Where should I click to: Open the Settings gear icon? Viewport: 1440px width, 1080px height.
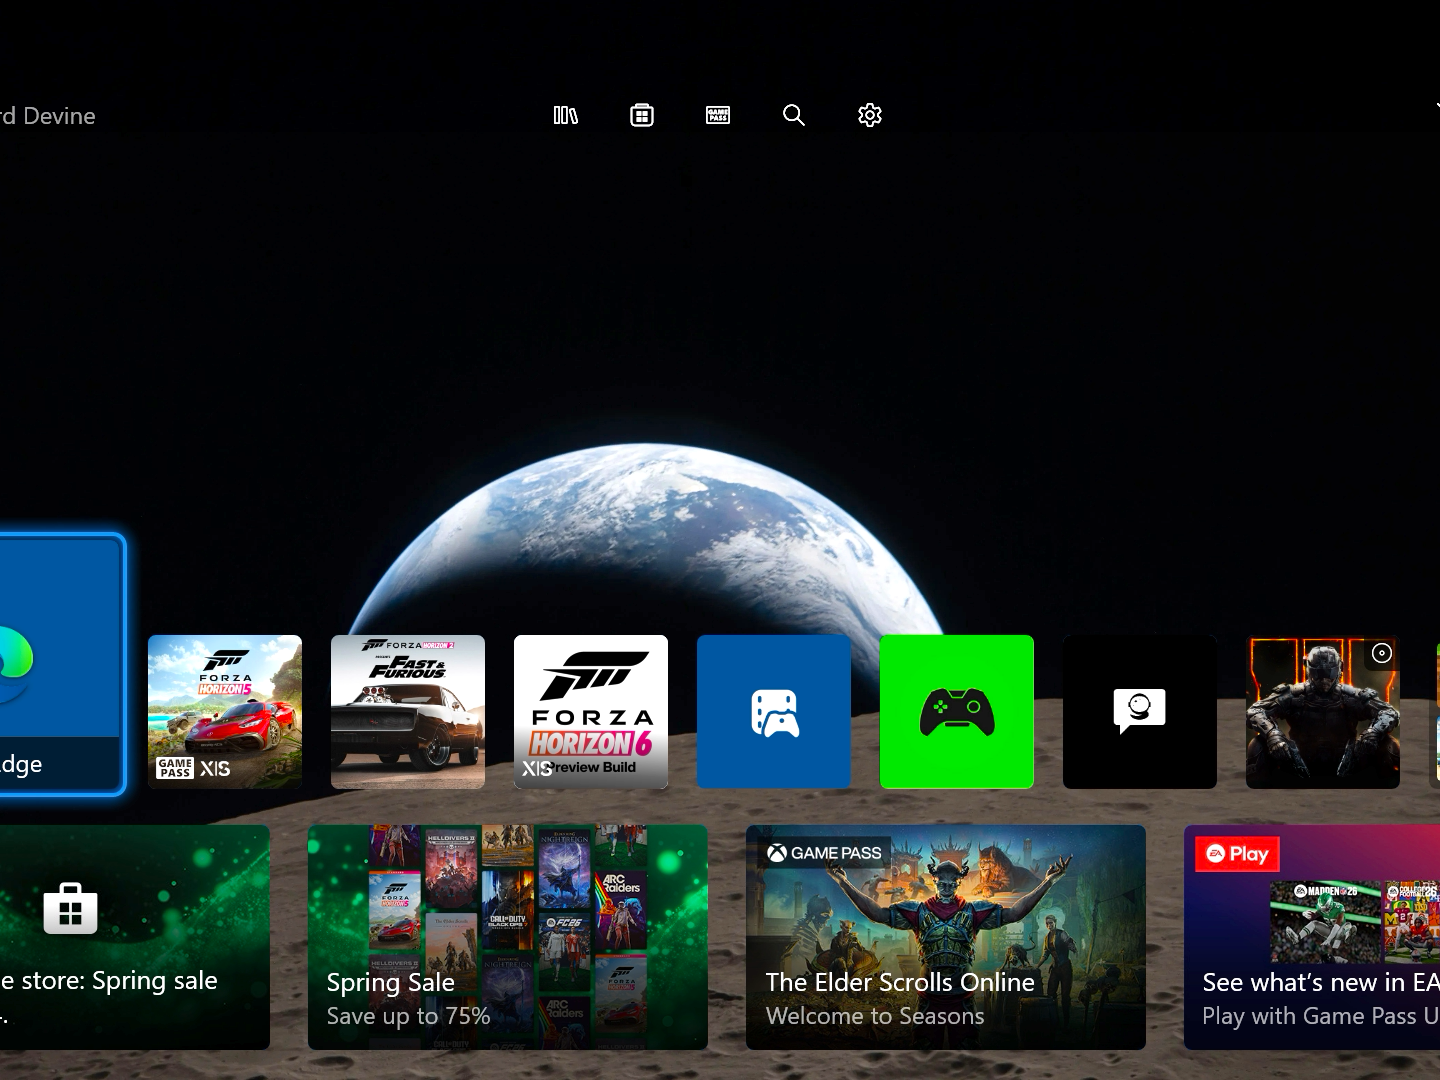click(x=870, y=115)
